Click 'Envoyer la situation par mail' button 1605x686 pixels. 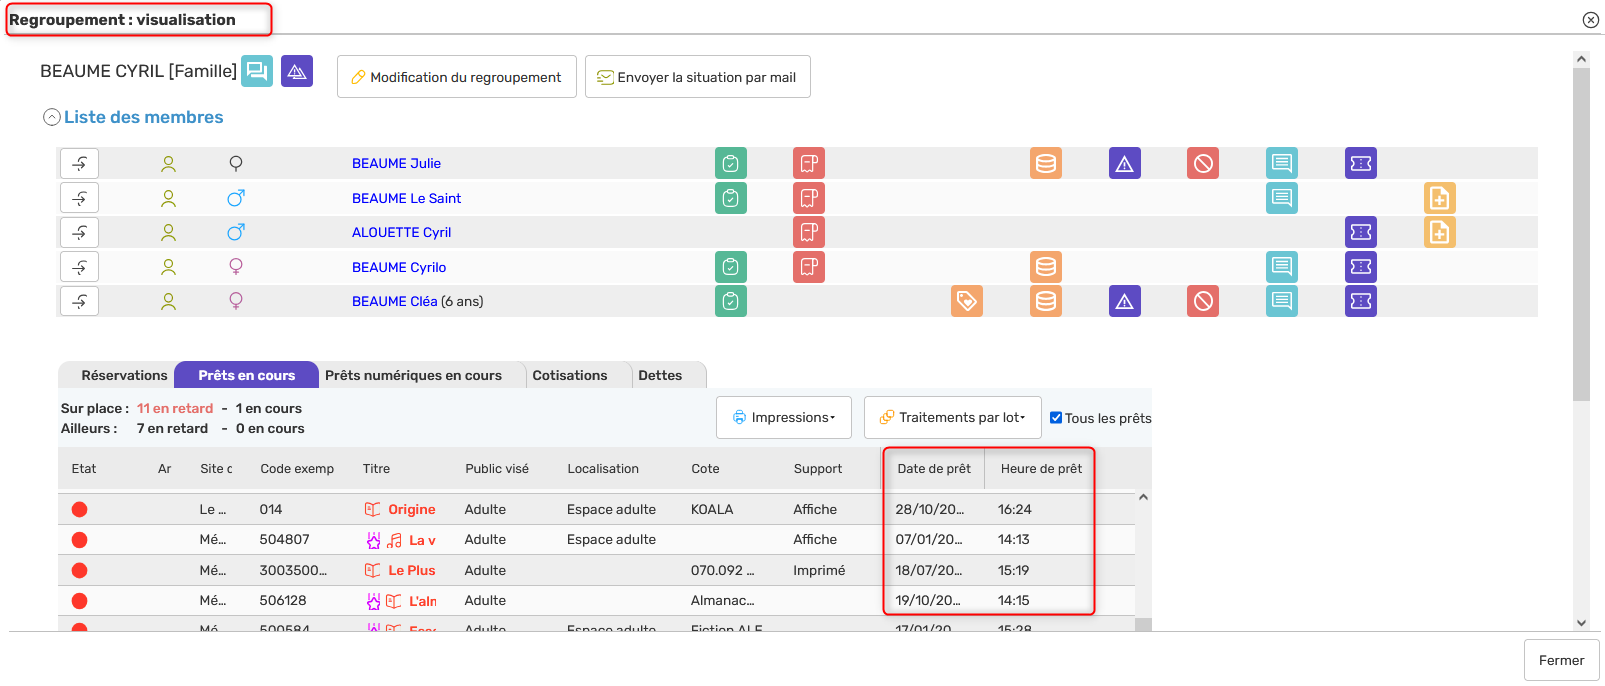pos(697,77)
